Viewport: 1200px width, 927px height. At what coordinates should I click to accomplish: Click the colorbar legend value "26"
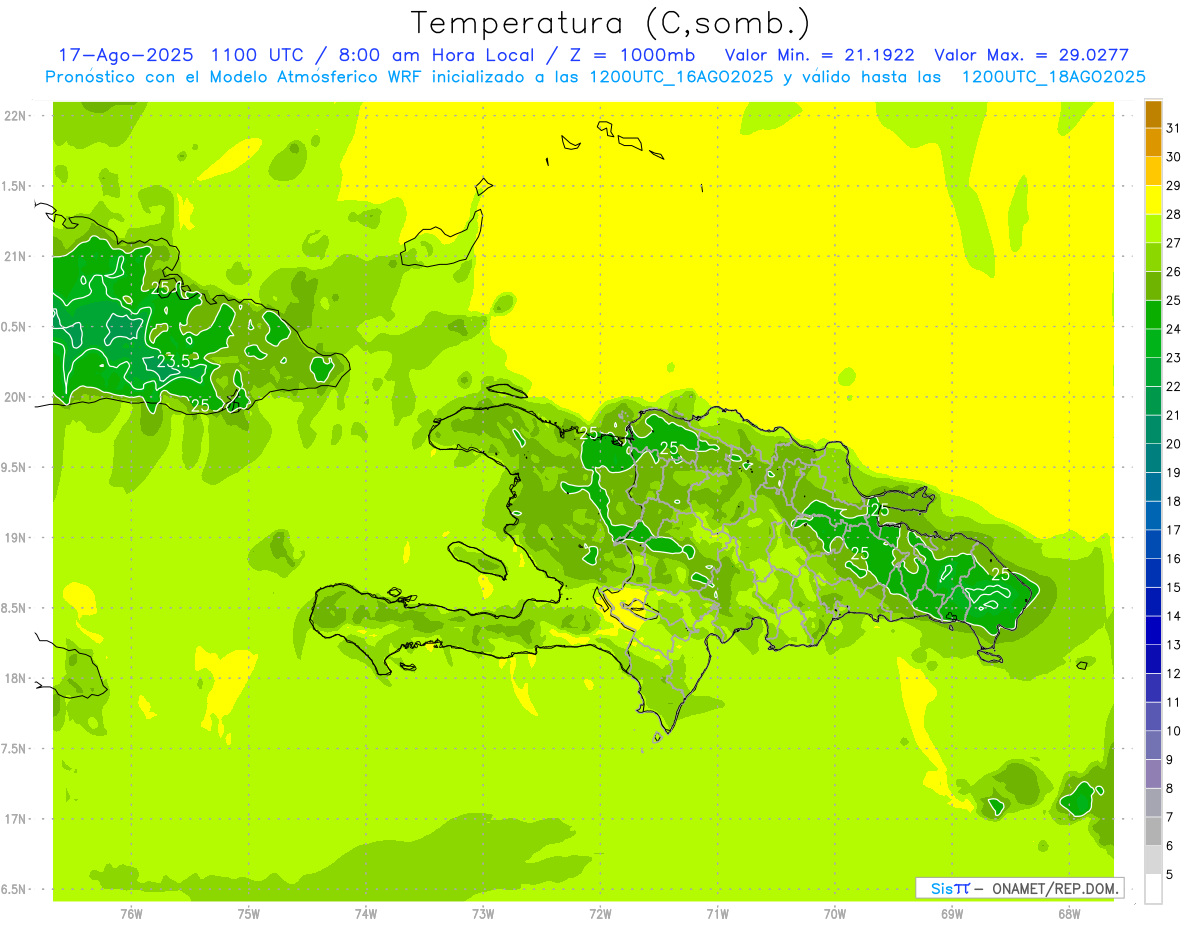pos(1174,271)
